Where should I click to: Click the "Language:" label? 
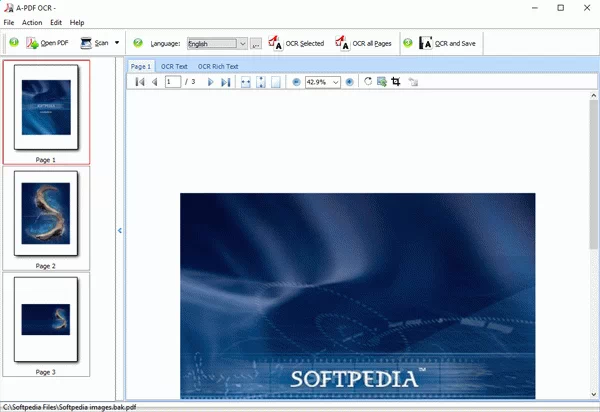click(x=165, y=44)
